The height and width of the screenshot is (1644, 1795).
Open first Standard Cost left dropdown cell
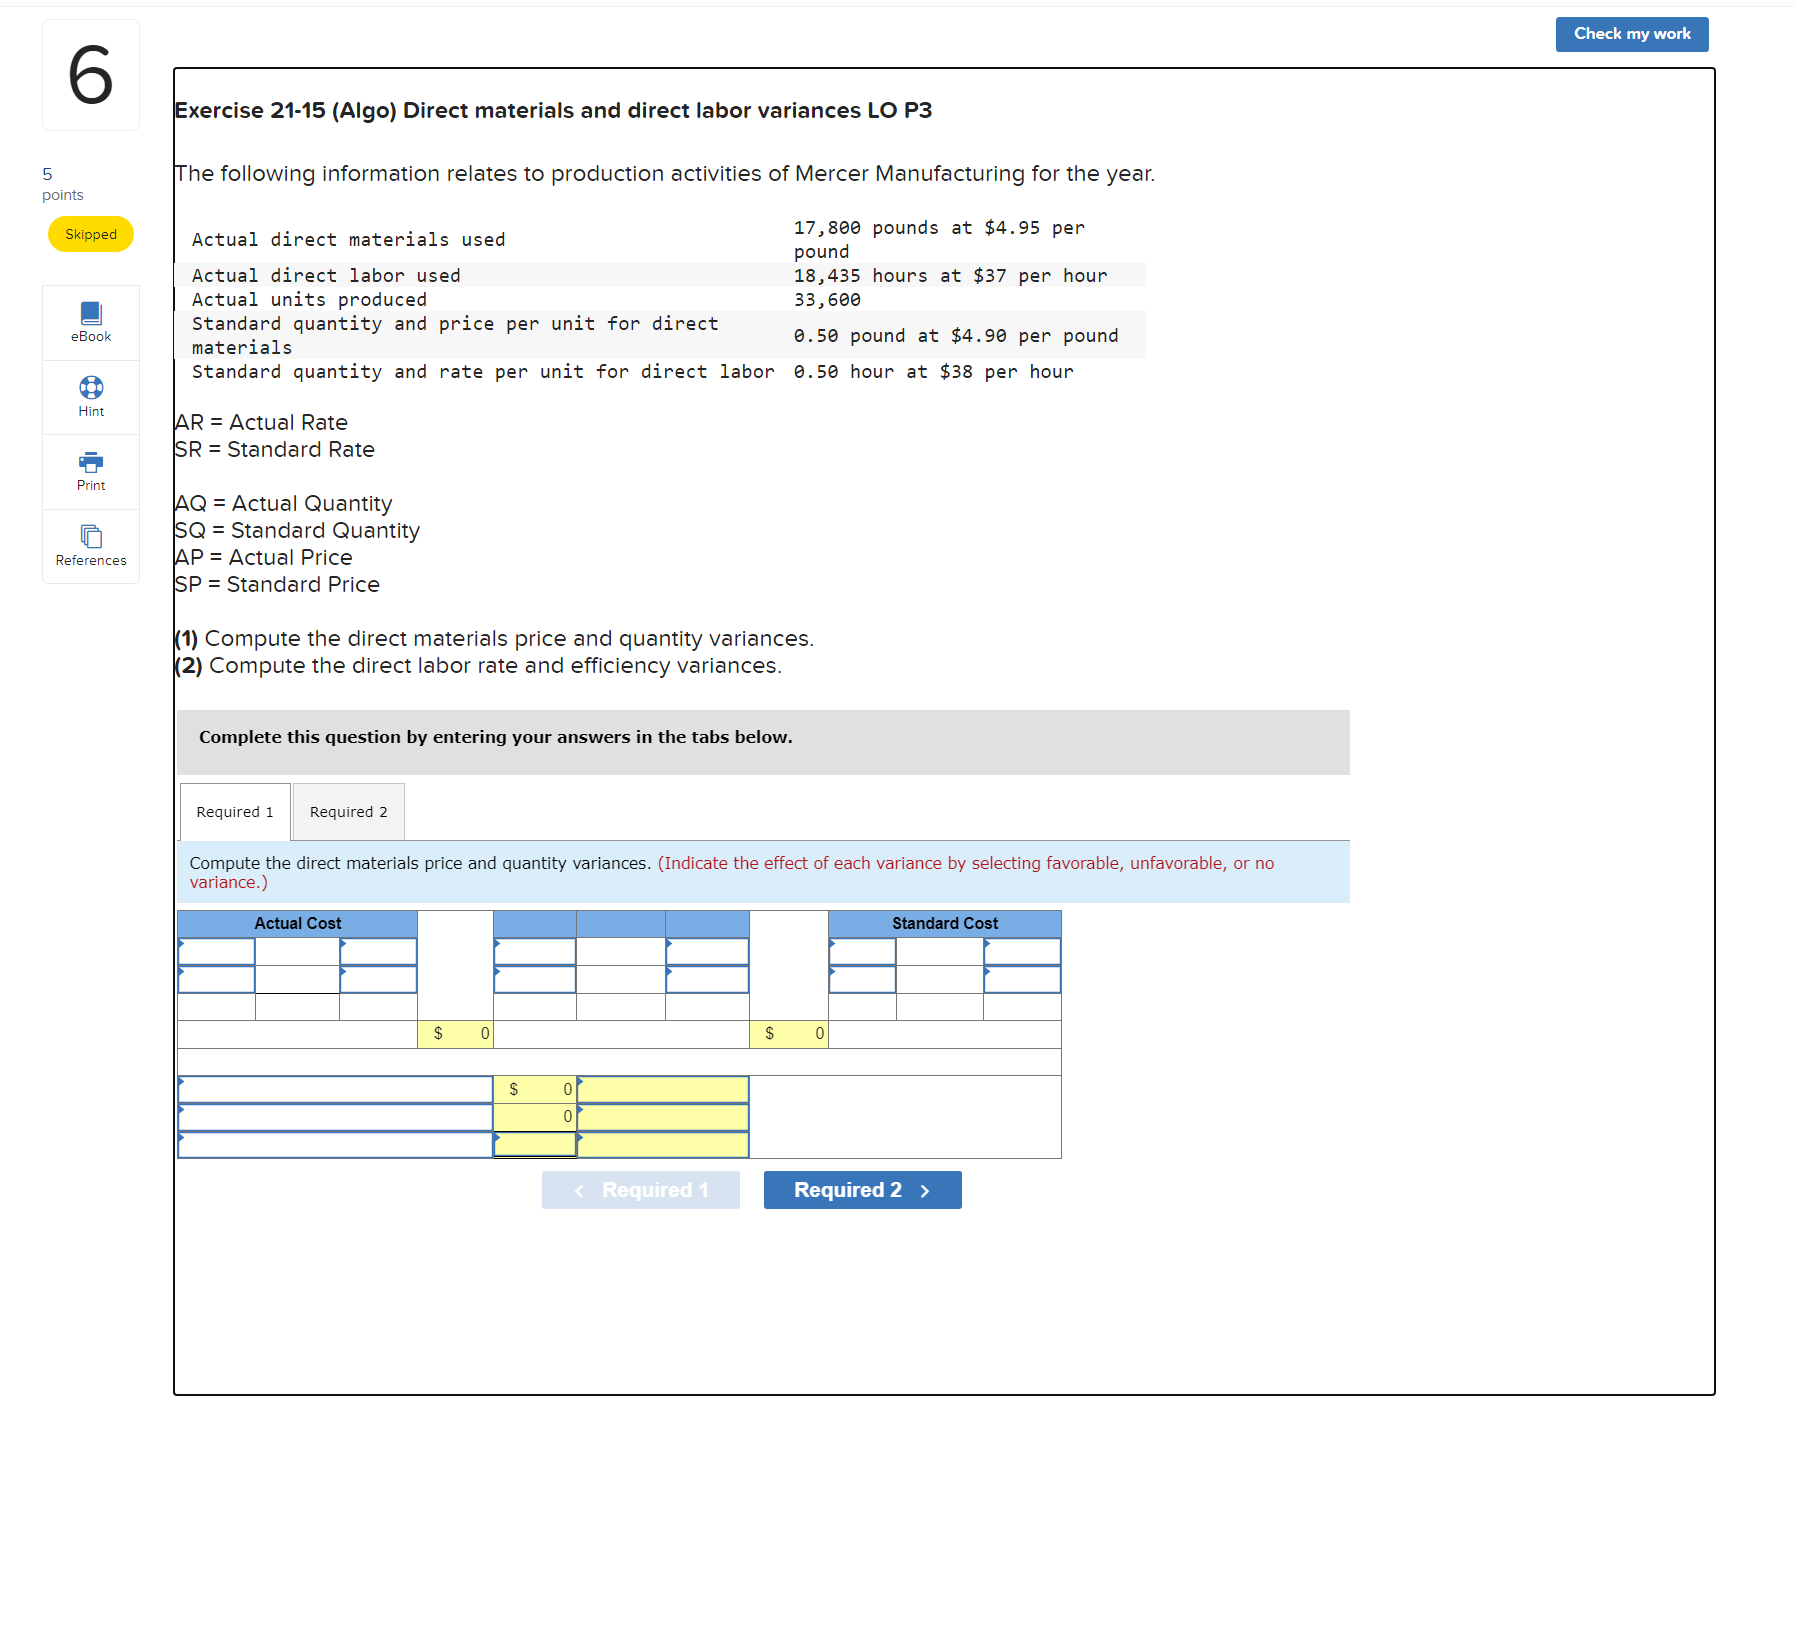pos(862,951)
